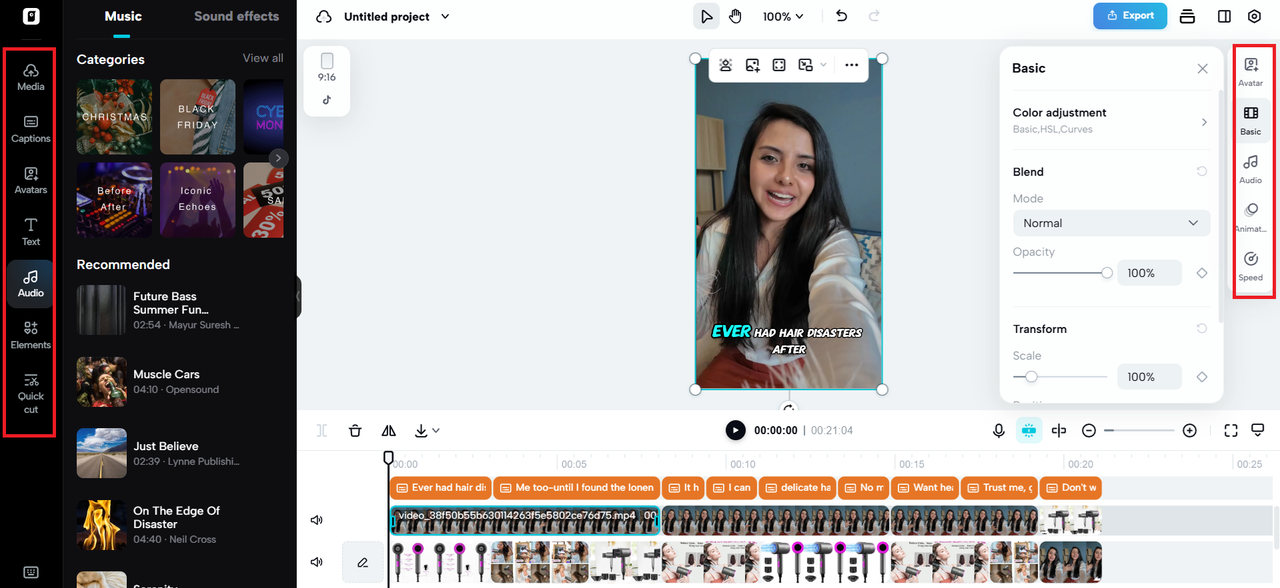1280x588 pixels.
Task: Open the Text panel
Action: tap(31, 232)
